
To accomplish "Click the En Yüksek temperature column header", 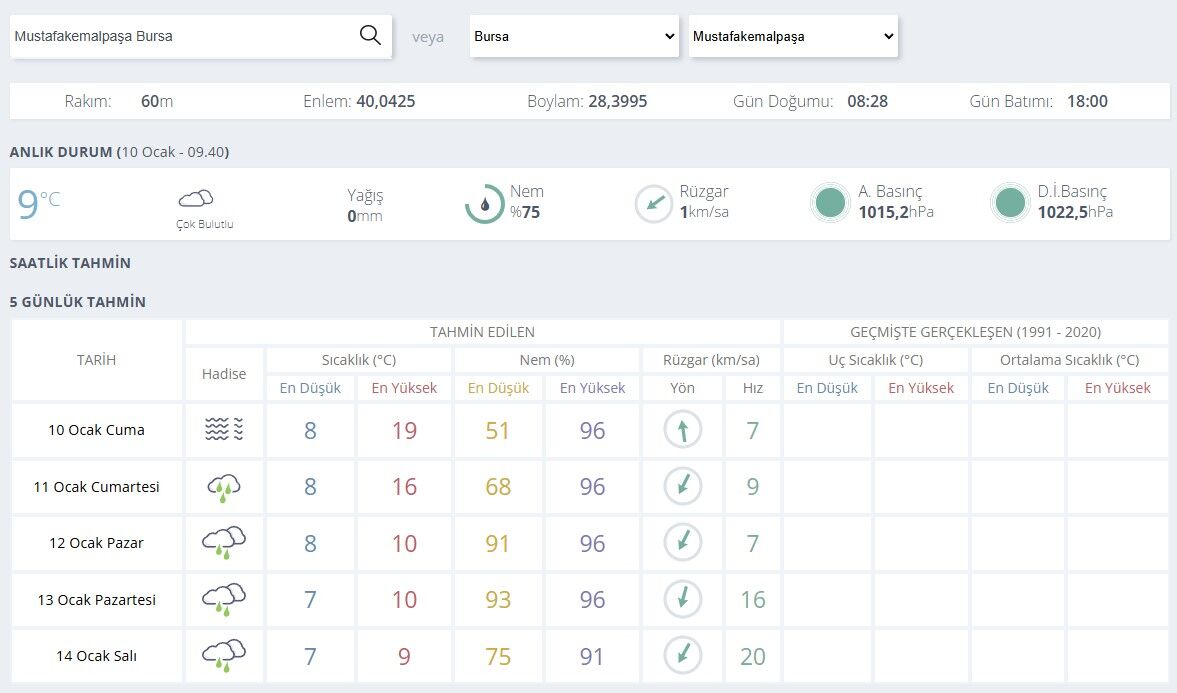I will click(402, 388).
